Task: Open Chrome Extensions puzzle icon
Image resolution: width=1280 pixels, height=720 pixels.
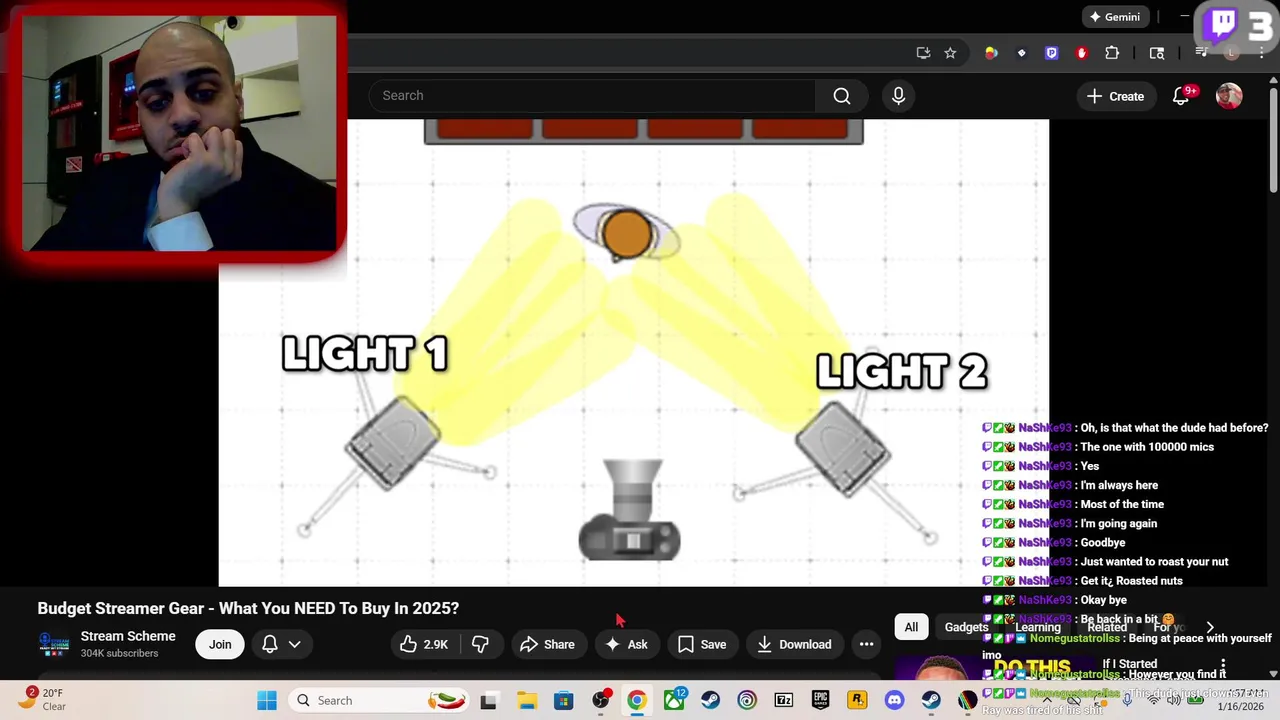Action: coord(1112,53)
